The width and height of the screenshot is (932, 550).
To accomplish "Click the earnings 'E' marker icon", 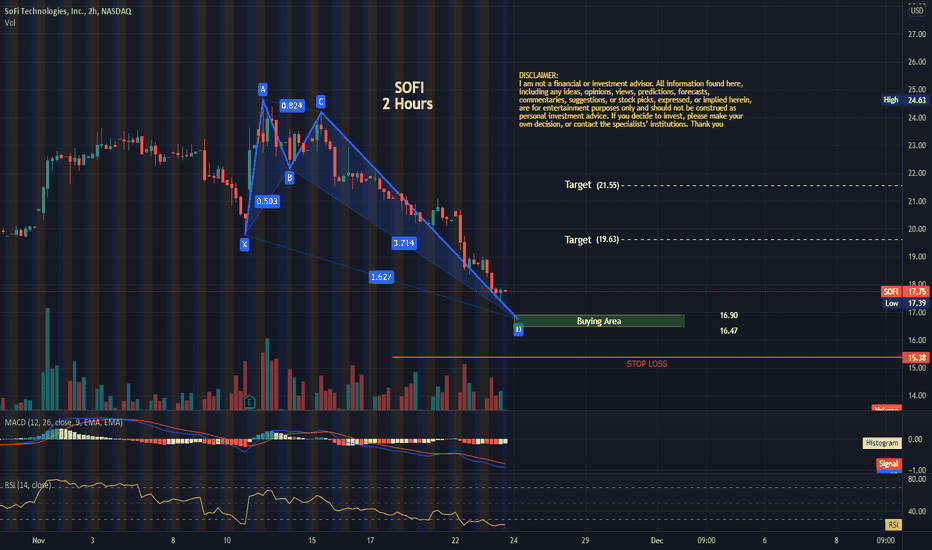I will (x=249, y=402).
